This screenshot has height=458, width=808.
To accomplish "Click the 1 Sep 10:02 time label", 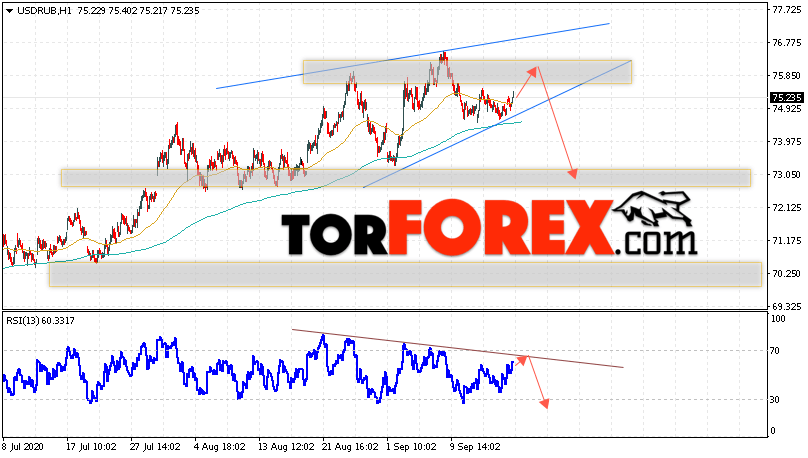I will (411, 447).
